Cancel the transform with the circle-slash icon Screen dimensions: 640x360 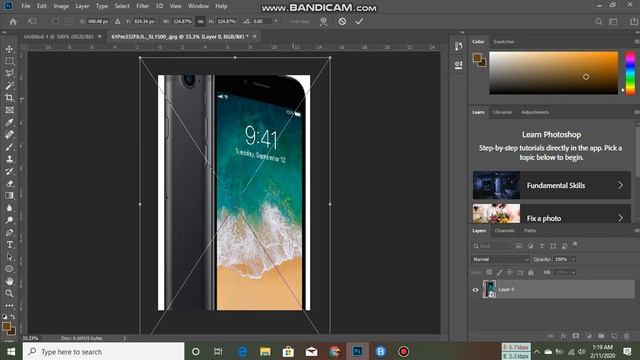coord(342,21)
